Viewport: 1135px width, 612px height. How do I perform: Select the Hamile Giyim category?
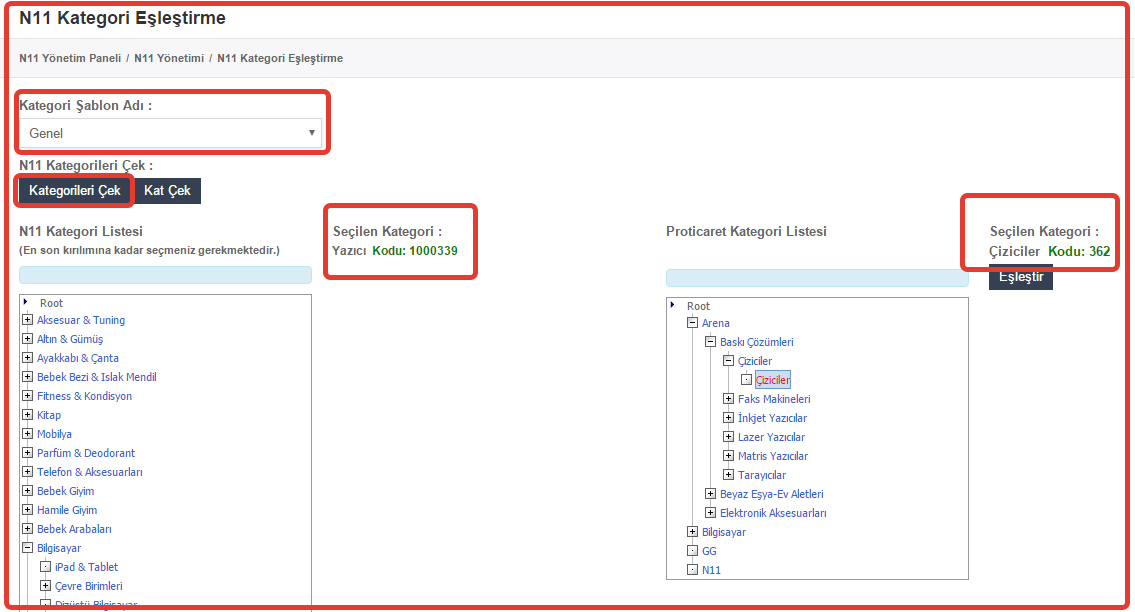[67, 510]
